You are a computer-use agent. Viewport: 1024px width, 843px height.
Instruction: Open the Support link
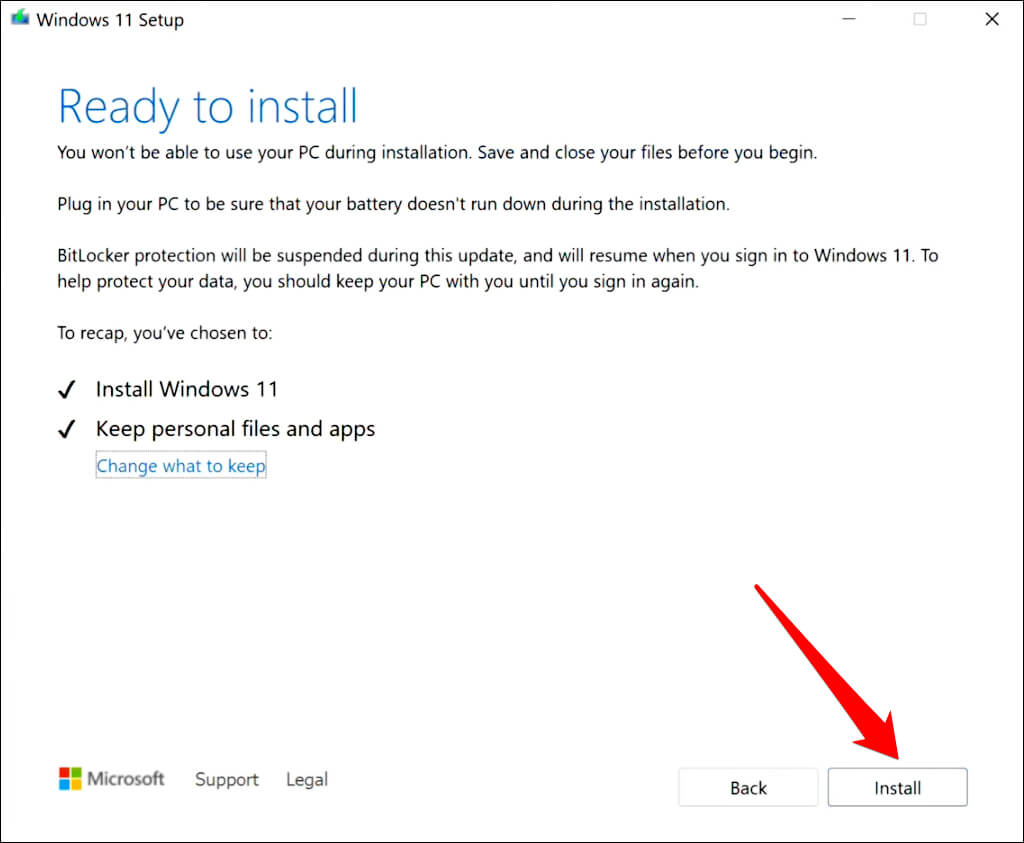226,779
